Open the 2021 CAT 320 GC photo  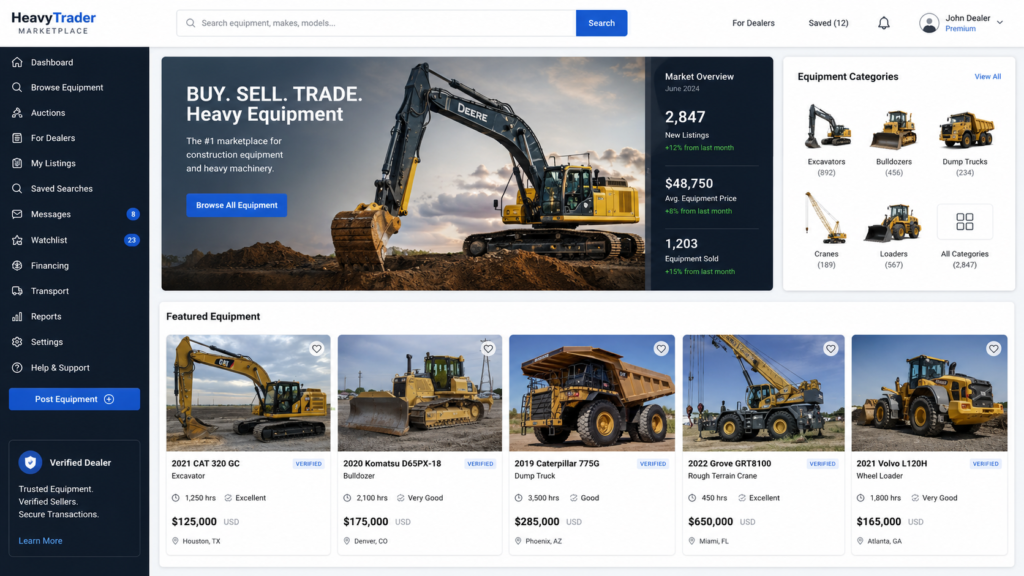pos(248,393)
